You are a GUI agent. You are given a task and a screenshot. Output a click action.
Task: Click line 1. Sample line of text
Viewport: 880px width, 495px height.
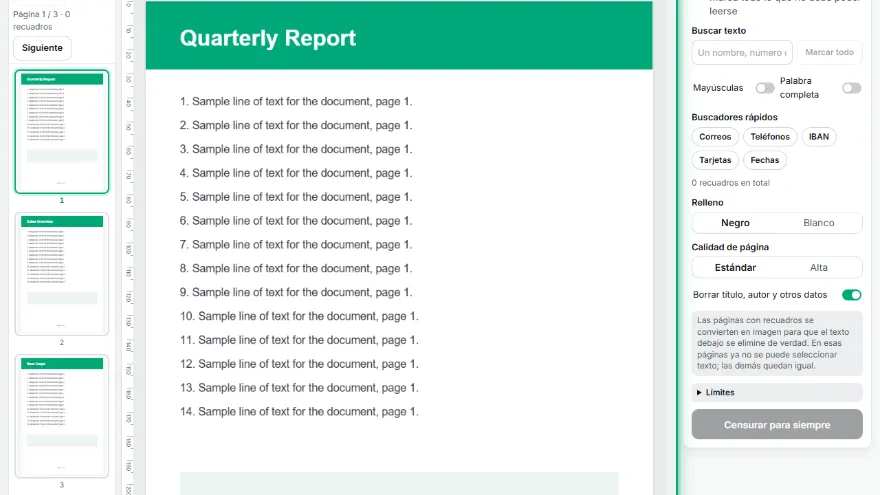click(x=296, y=102)
